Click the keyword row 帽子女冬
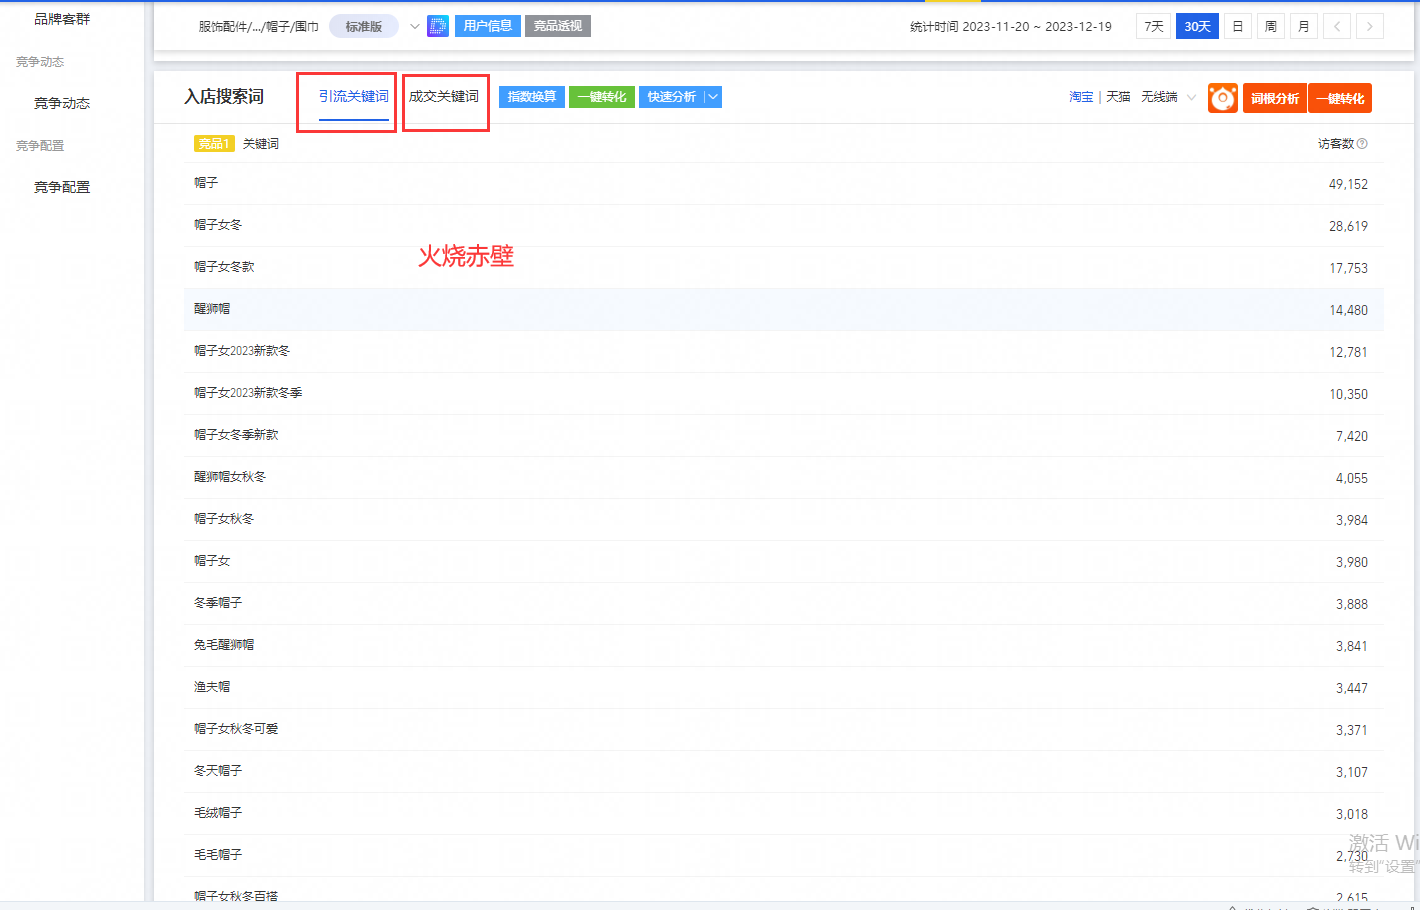This screenshot has width=1420, height=910. tap(784, 225)
